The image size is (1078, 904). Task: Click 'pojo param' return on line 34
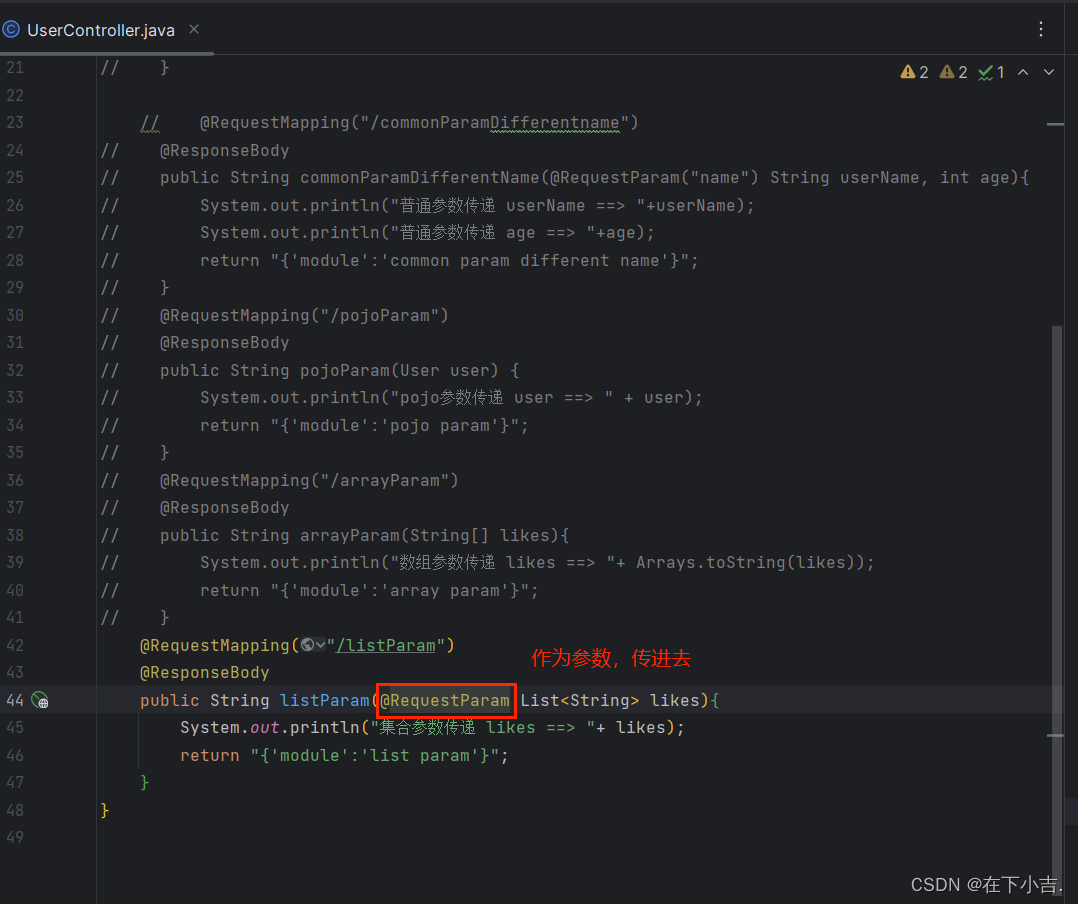[x=364, y=426]
